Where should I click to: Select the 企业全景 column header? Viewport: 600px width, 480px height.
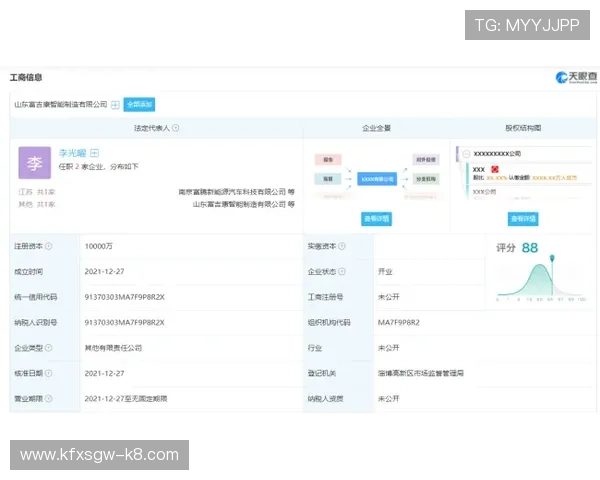click(x=377, y=128)
